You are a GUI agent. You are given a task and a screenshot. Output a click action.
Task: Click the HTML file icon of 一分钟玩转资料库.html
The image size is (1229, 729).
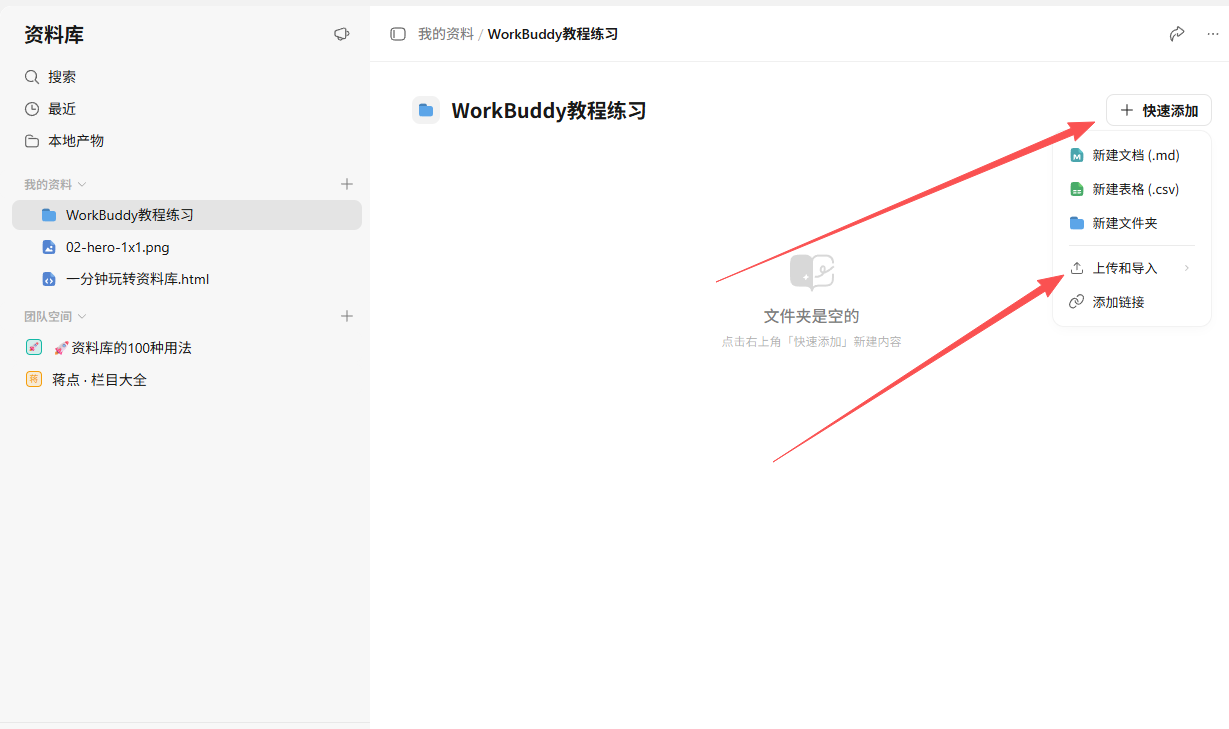click(49, 279)
